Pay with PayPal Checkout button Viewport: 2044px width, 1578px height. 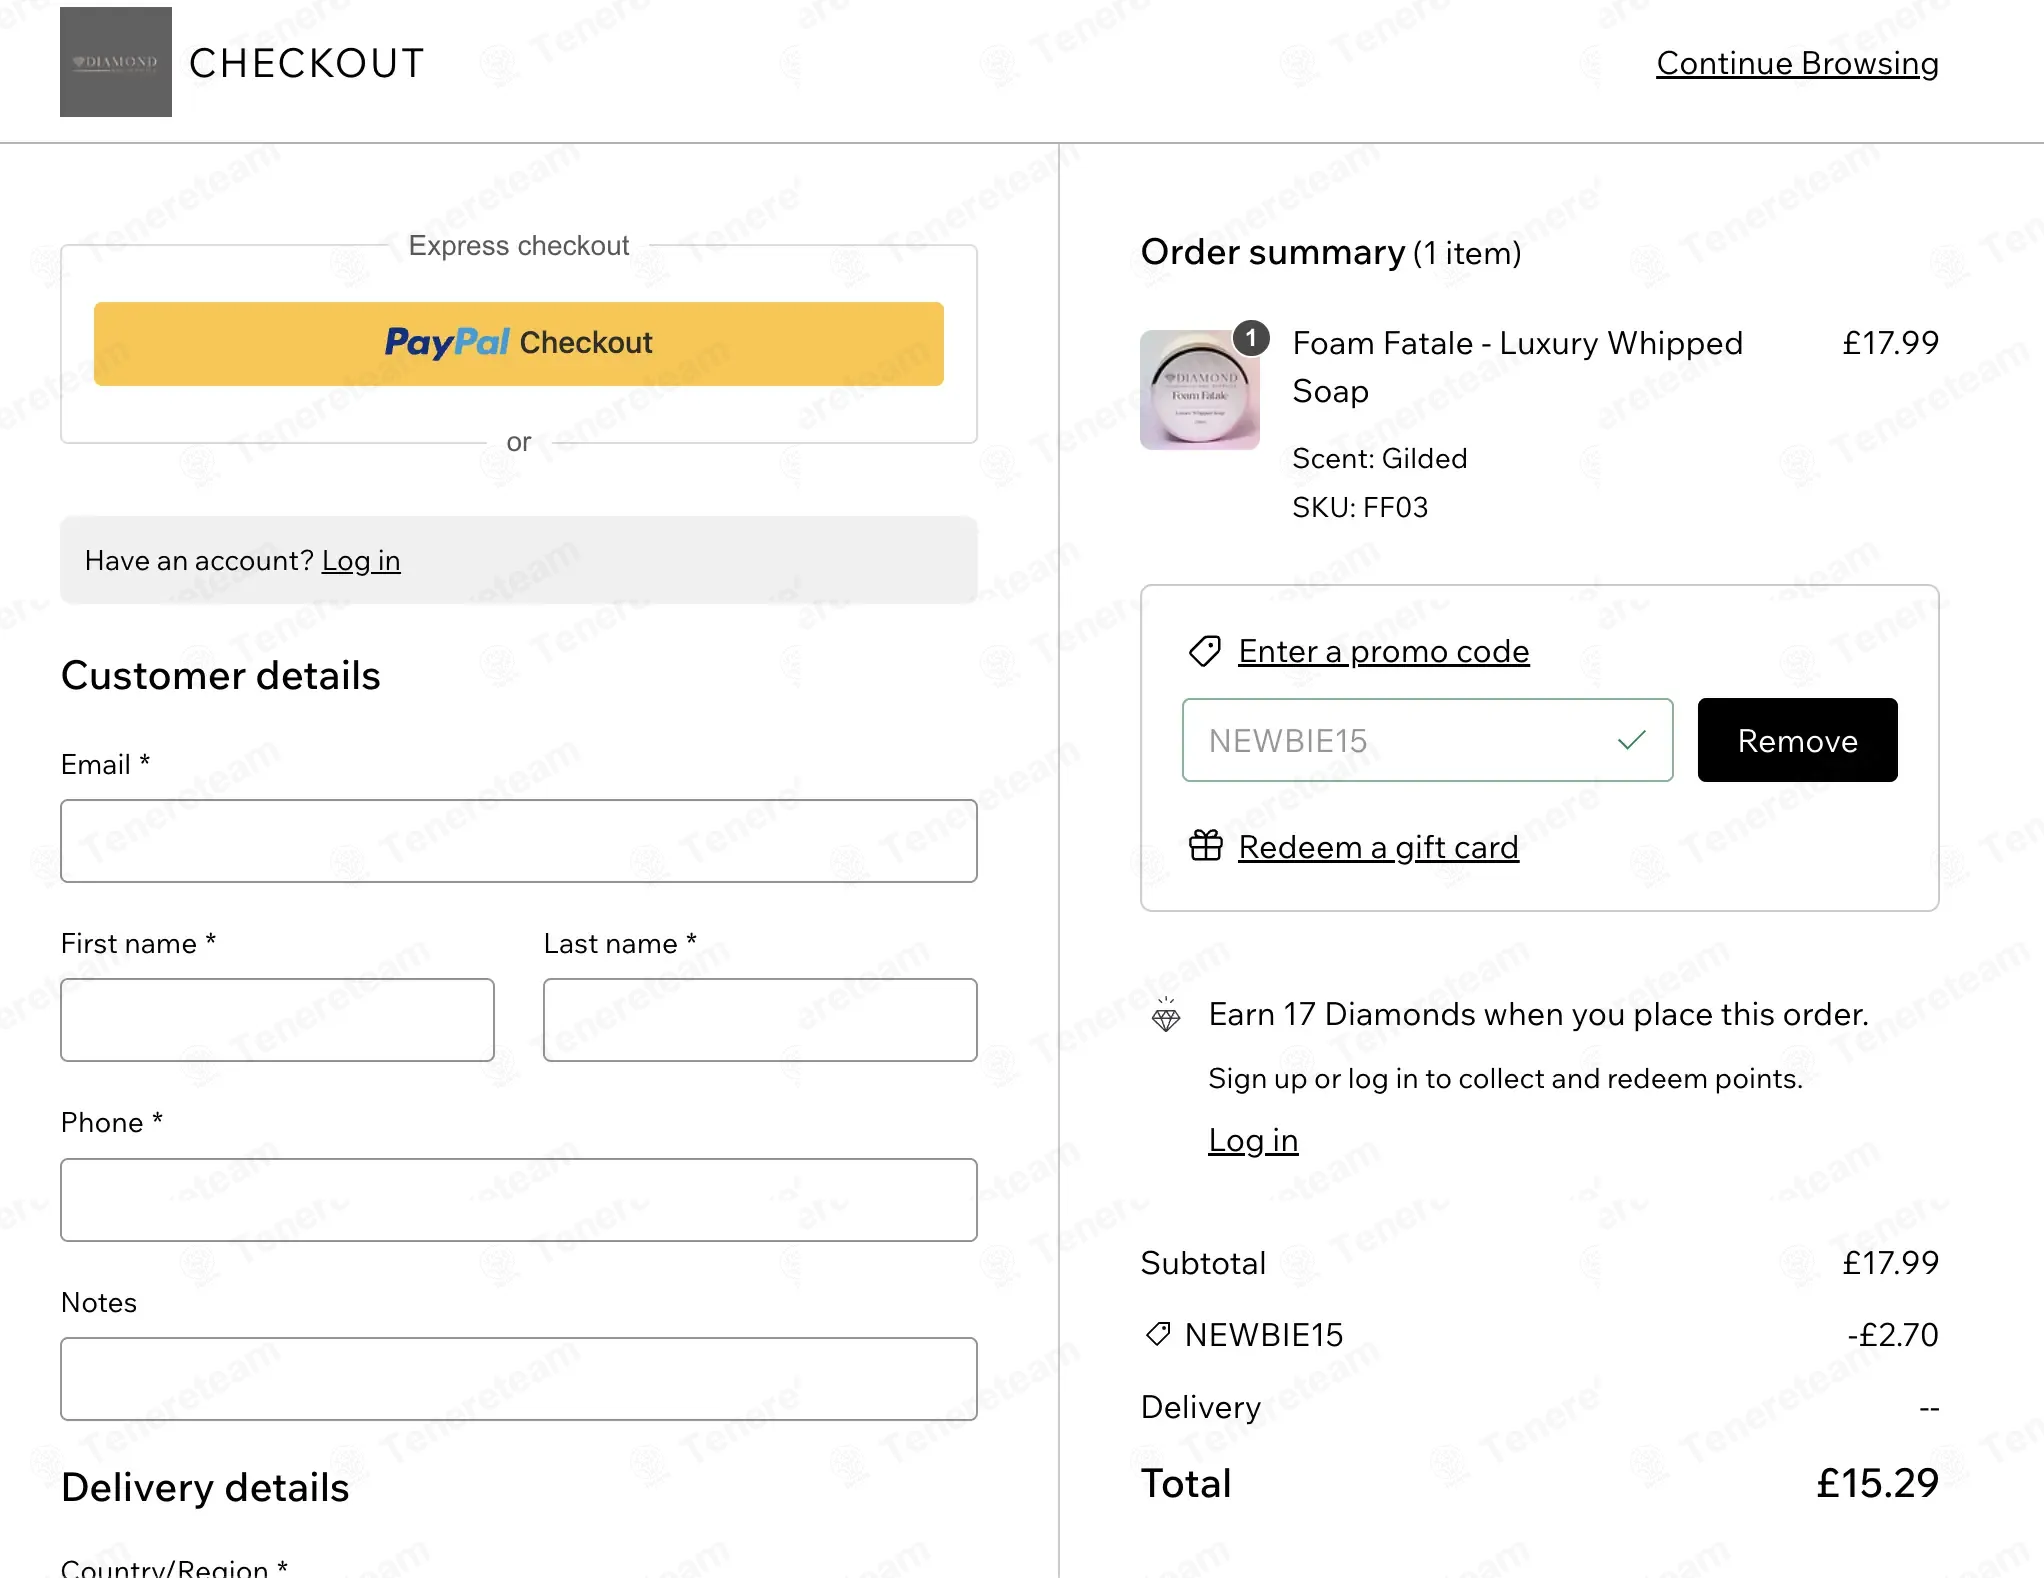click(519, 343)
